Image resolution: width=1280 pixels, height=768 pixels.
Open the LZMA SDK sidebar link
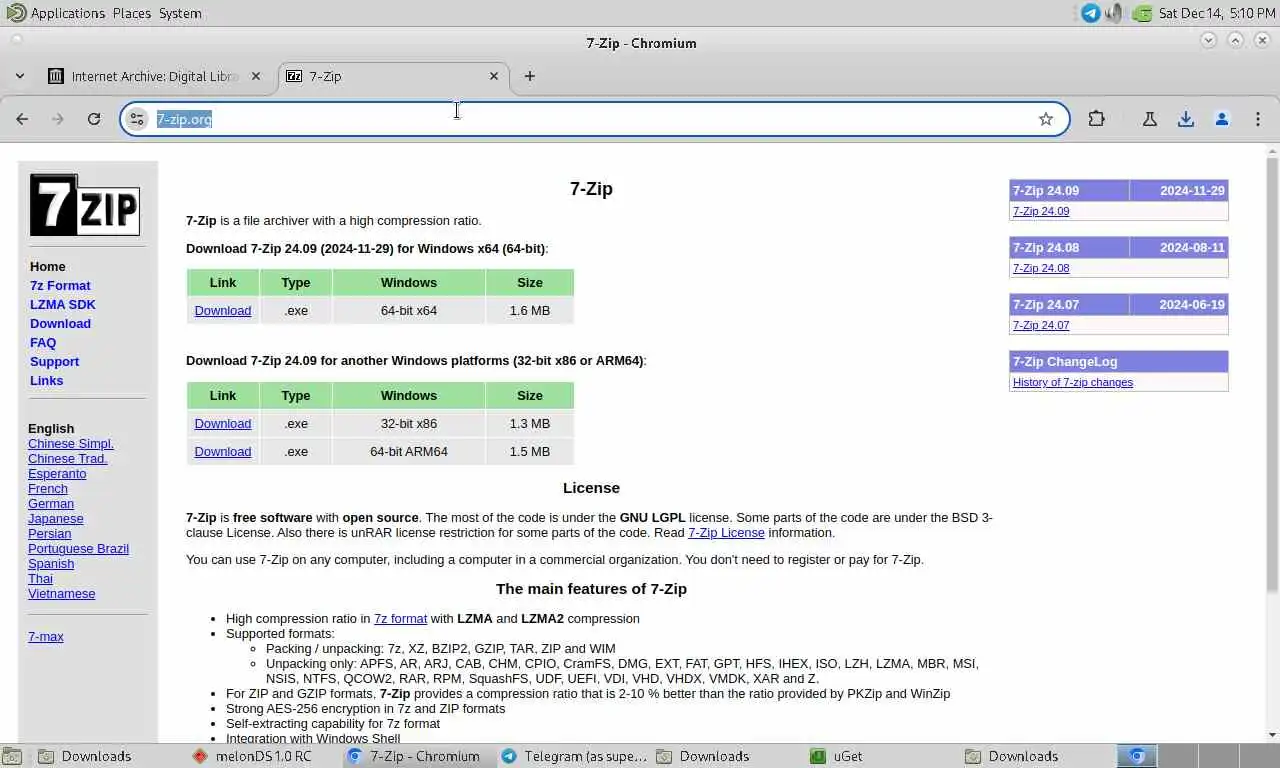pyautogui.click(x=63, y=305)
